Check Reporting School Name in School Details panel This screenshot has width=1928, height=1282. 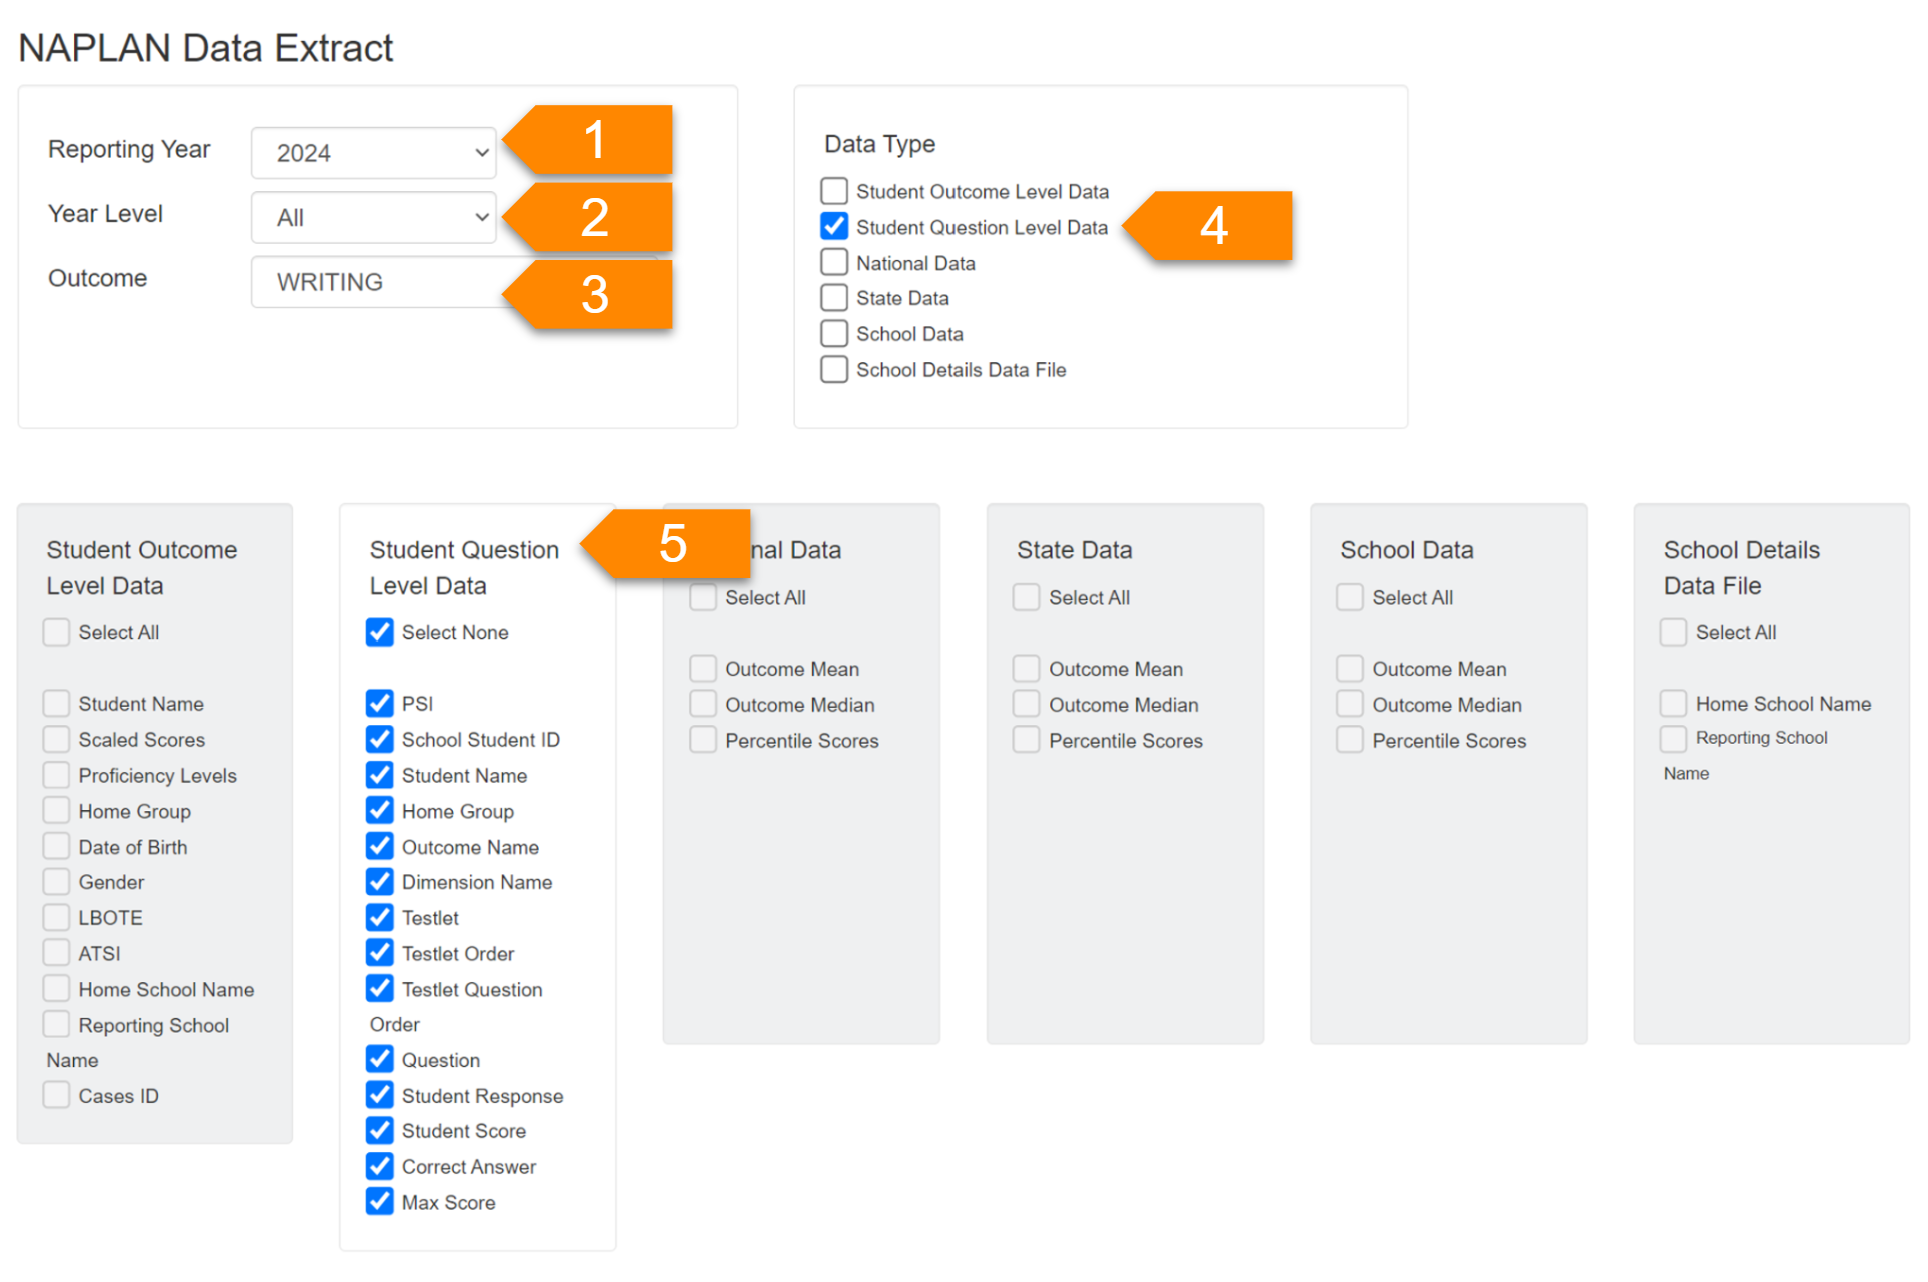point(1674,739)
